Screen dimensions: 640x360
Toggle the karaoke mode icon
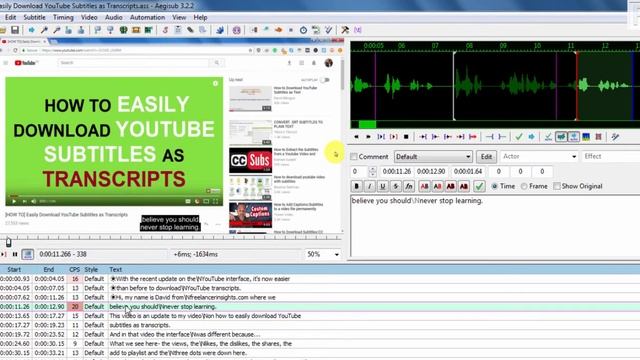pos(615,137)
